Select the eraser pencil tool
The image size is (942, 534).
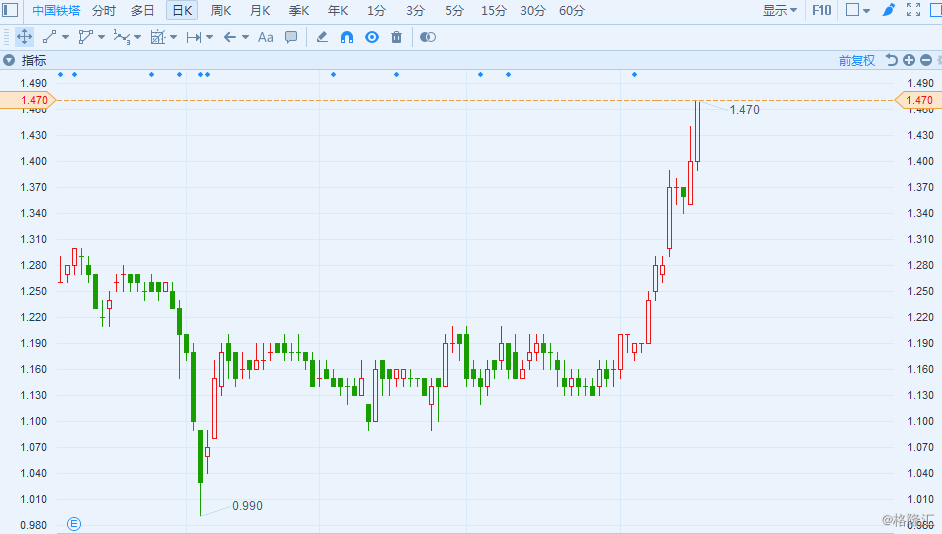click(x=322, y=37)
